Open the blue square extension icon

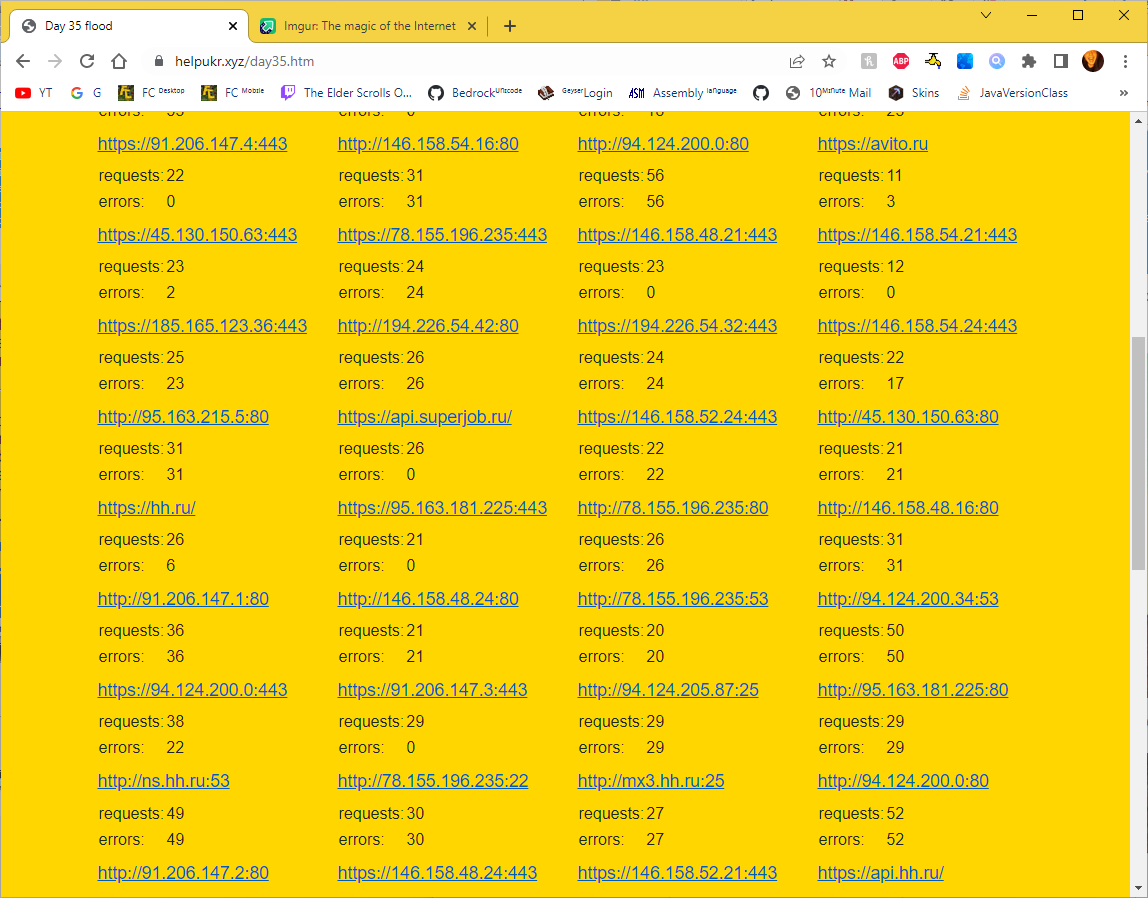[965, 61]
